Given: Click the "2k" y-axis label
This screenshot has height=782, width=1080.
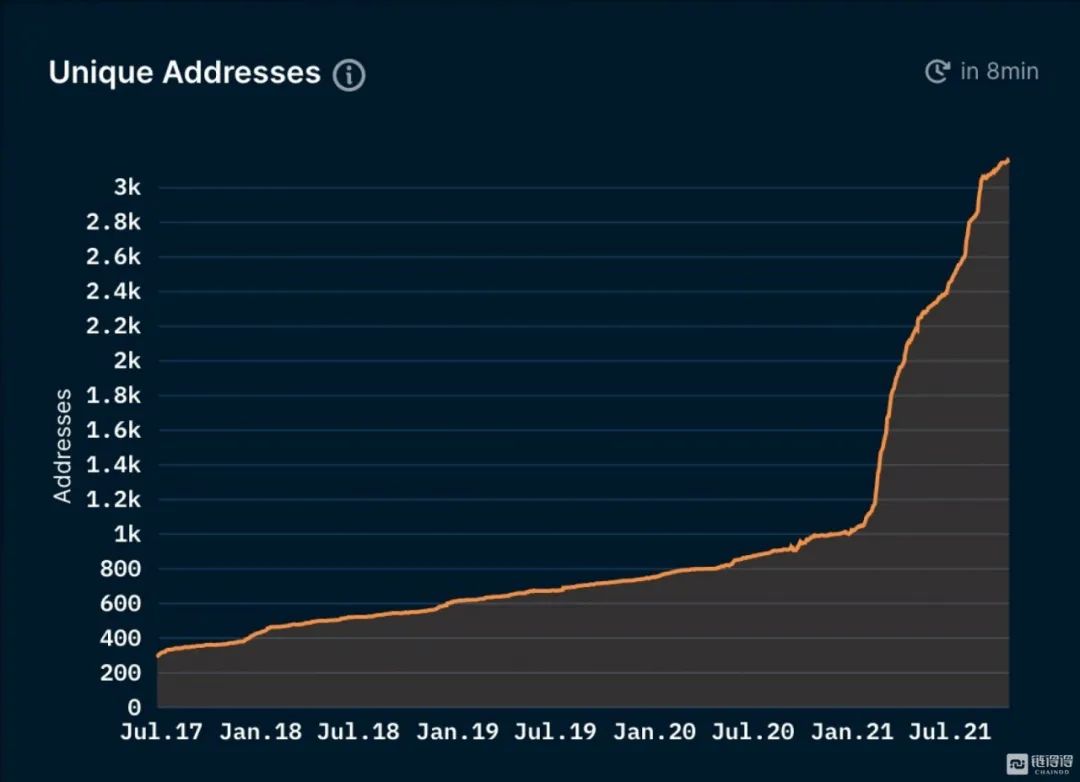Looking at the screenshot, I should (127, 360).
